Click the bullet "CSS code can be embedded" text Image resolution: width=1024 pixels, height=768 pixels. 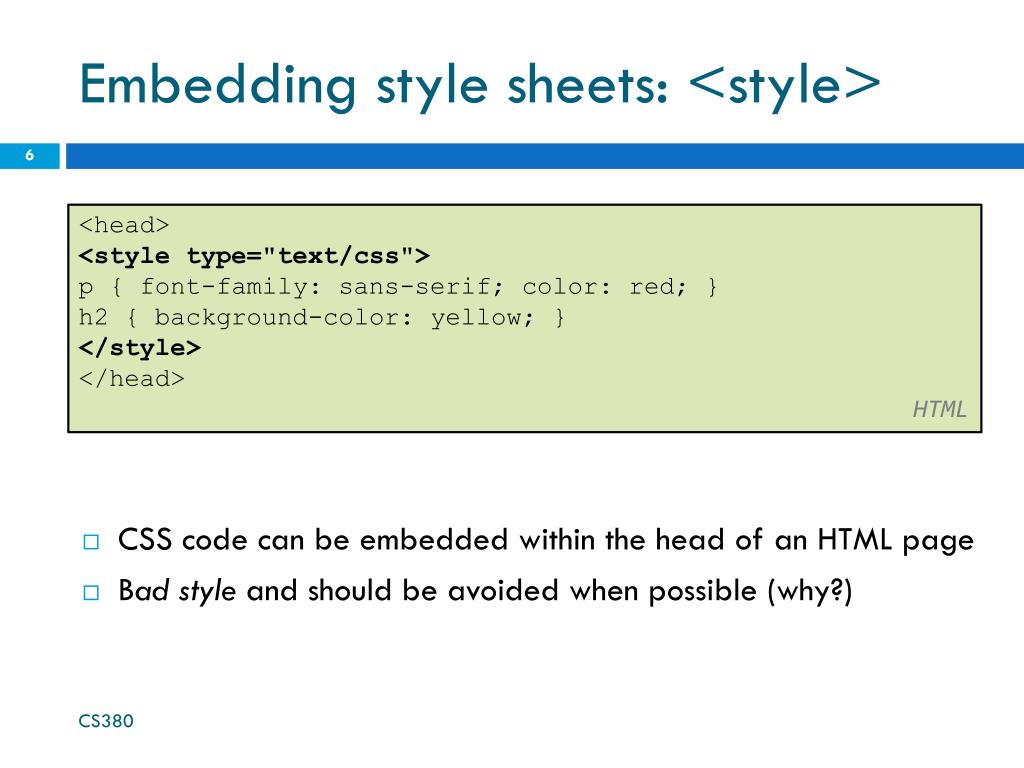pyautogui.click(x=546, y=541)
